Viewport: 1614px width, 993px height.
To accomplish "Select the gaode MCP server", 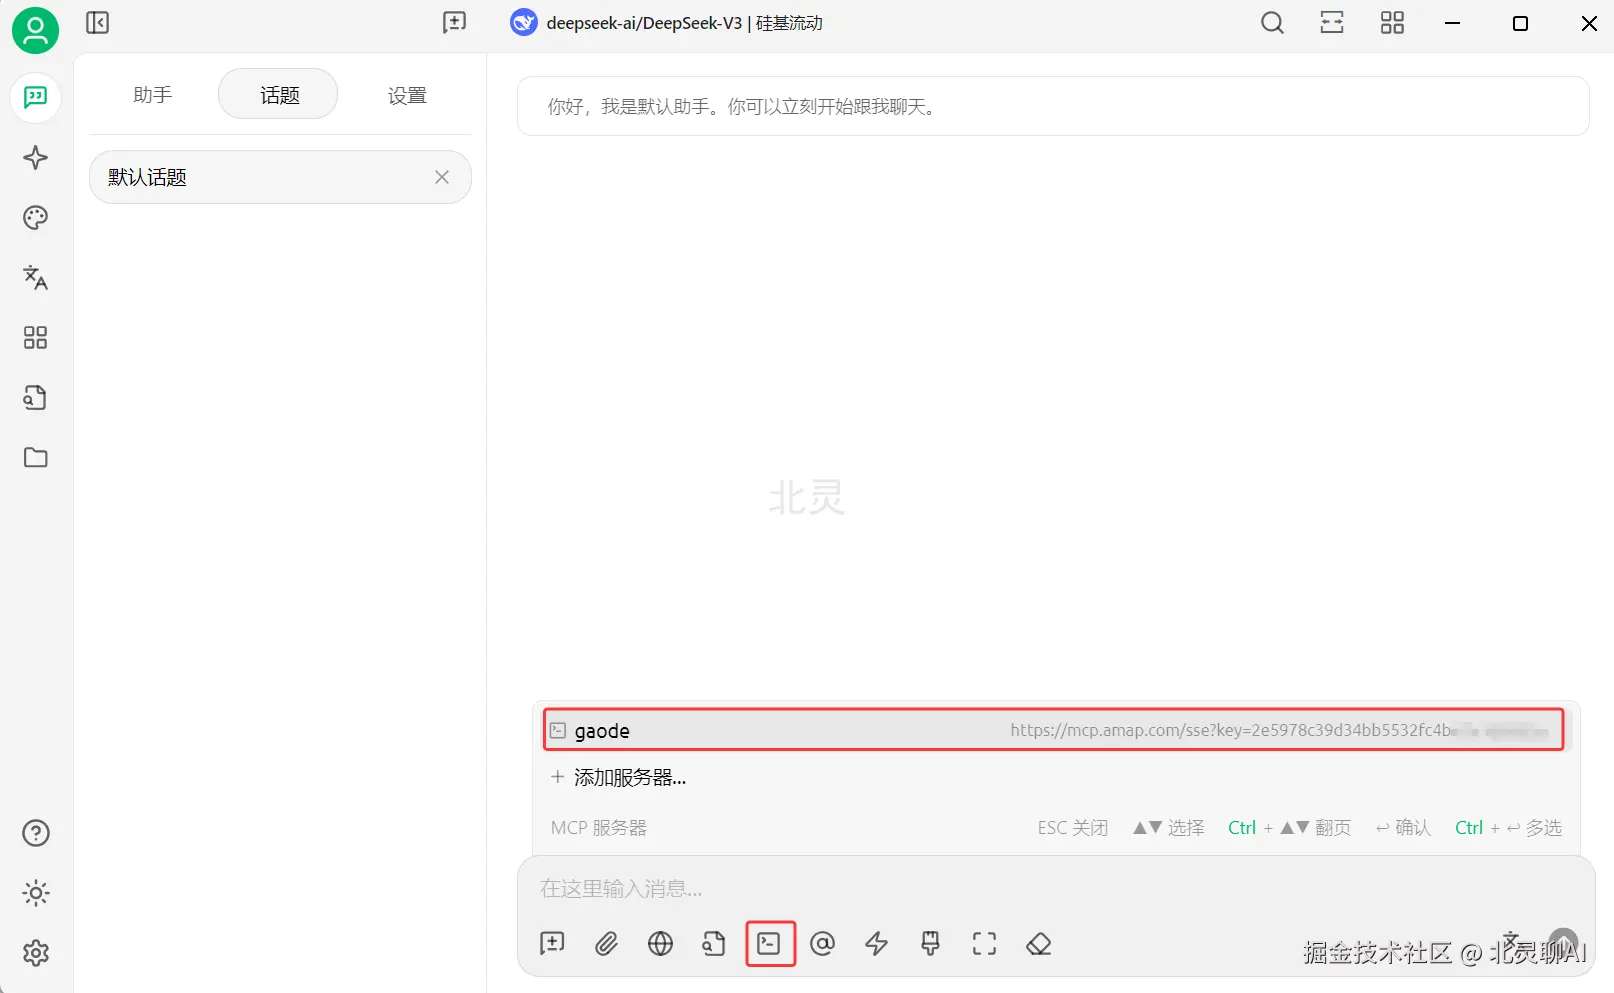I will pyautogui.click(x=1054, y=730).
